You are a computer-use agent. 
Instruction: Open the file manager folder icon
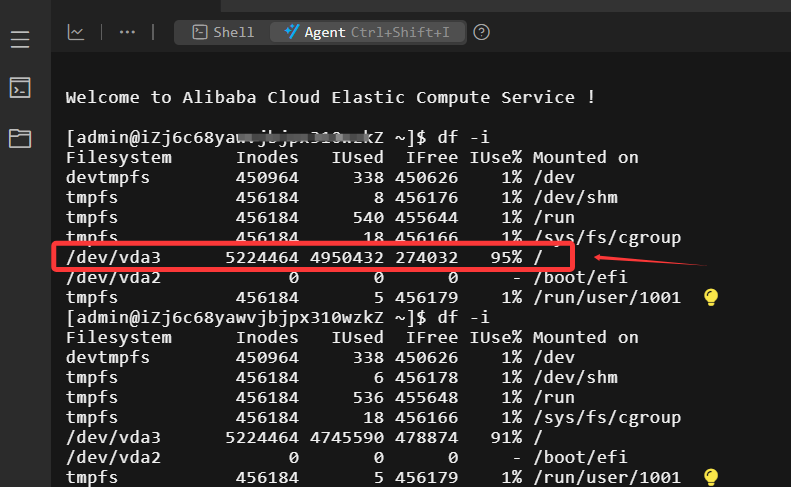[20, 138]
